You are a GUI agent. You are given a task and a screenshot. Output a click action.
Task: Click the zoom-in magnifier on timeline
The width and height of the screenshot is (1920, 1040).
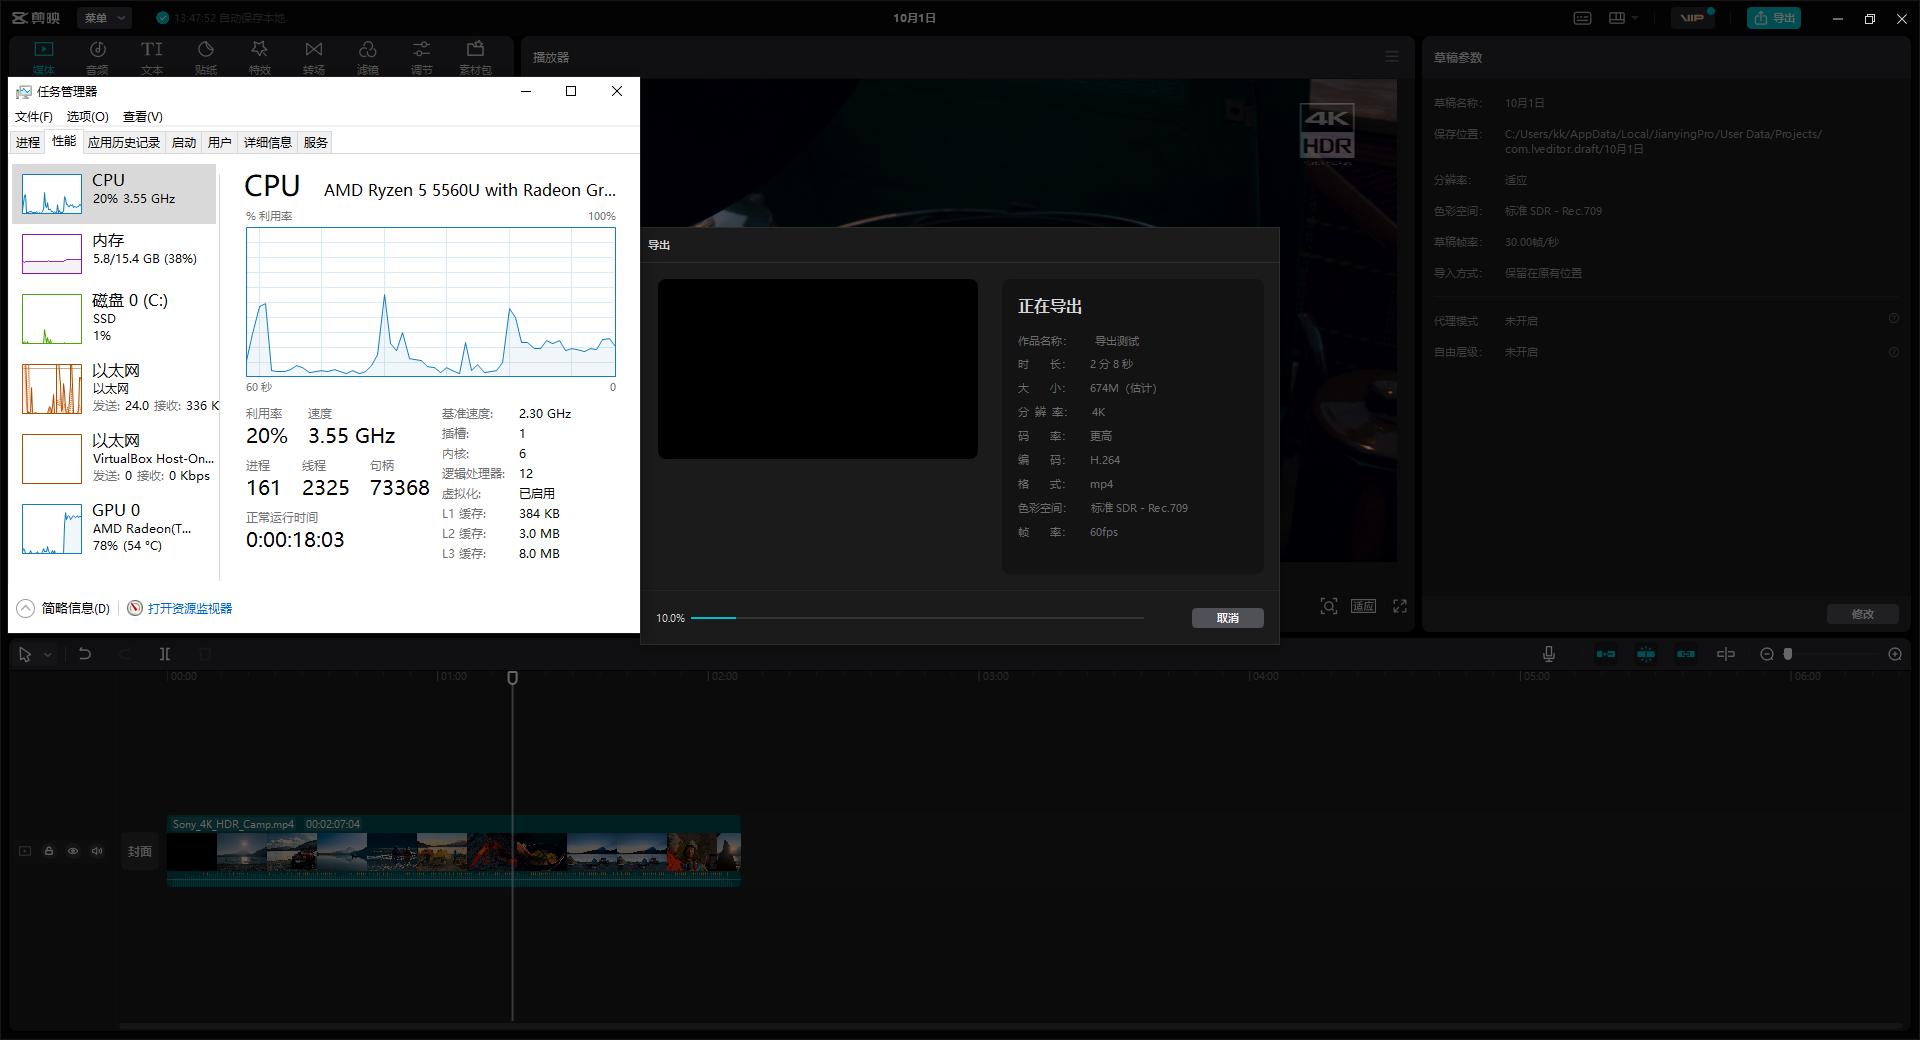click(1895, 654)
